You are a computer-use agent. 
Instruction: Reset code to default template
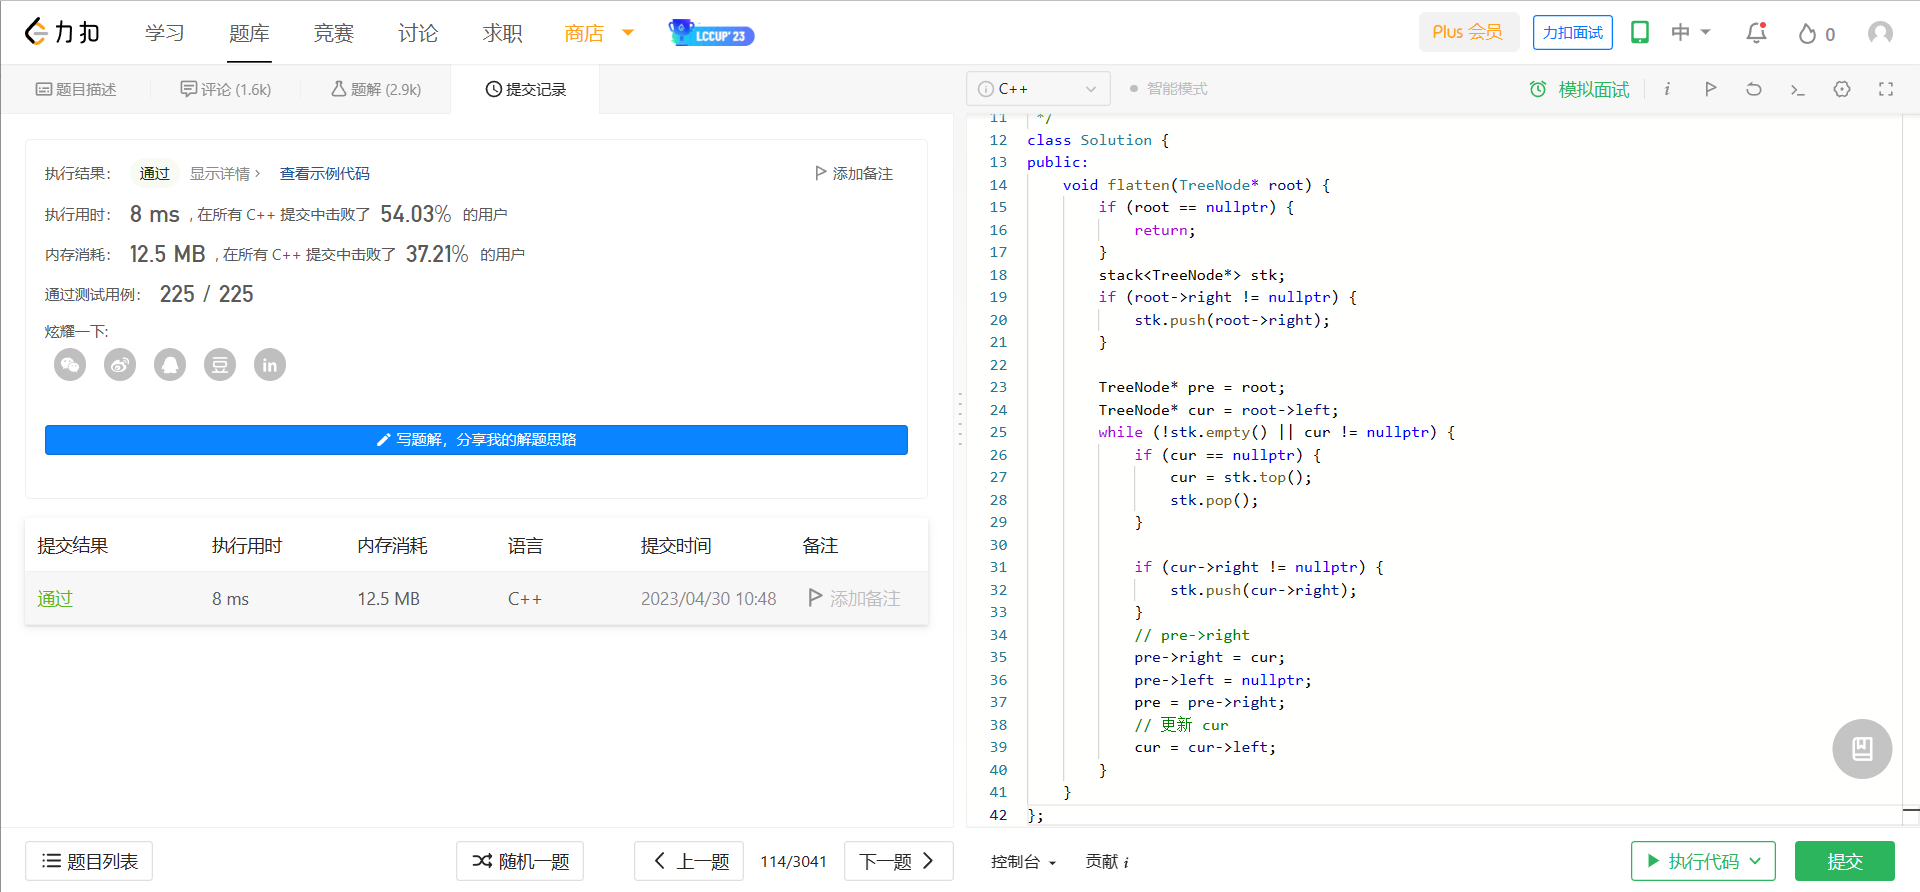coord(1754,89)
